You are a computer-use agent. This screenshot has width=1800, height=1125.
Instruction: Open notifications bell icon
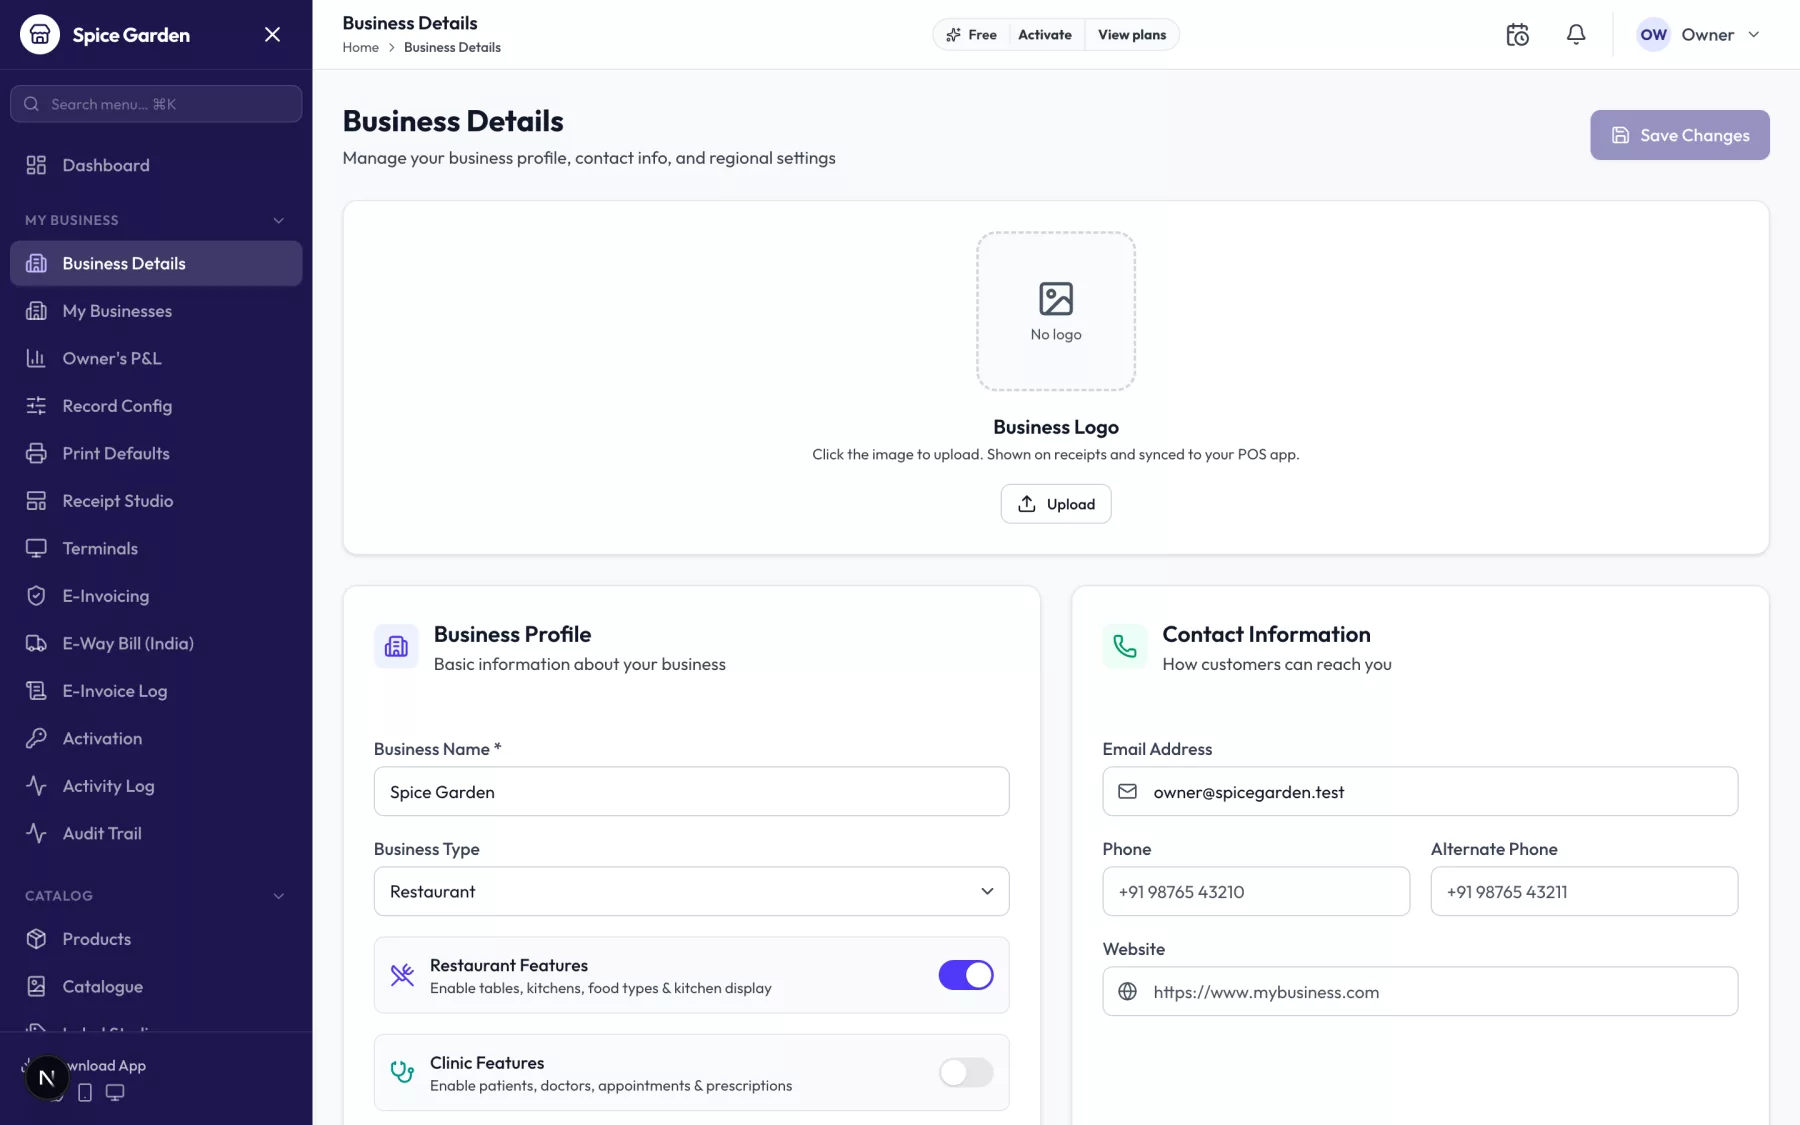click(x=1576, y=35)
